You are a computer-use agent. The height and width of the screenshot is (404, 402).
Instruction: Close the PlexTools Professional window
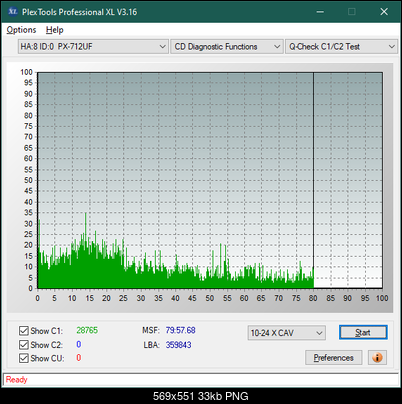(384, 12)
